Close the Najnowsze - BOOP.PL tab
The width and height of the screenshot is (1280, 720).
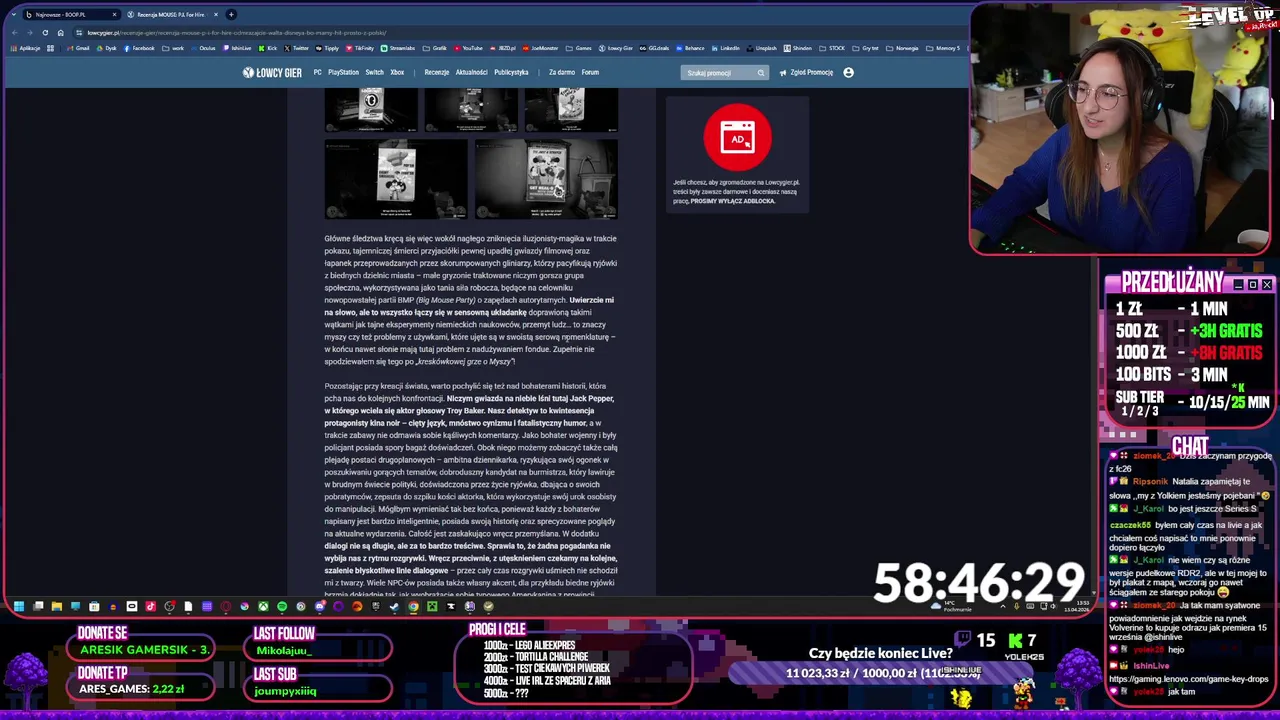(x=114, y=15)
